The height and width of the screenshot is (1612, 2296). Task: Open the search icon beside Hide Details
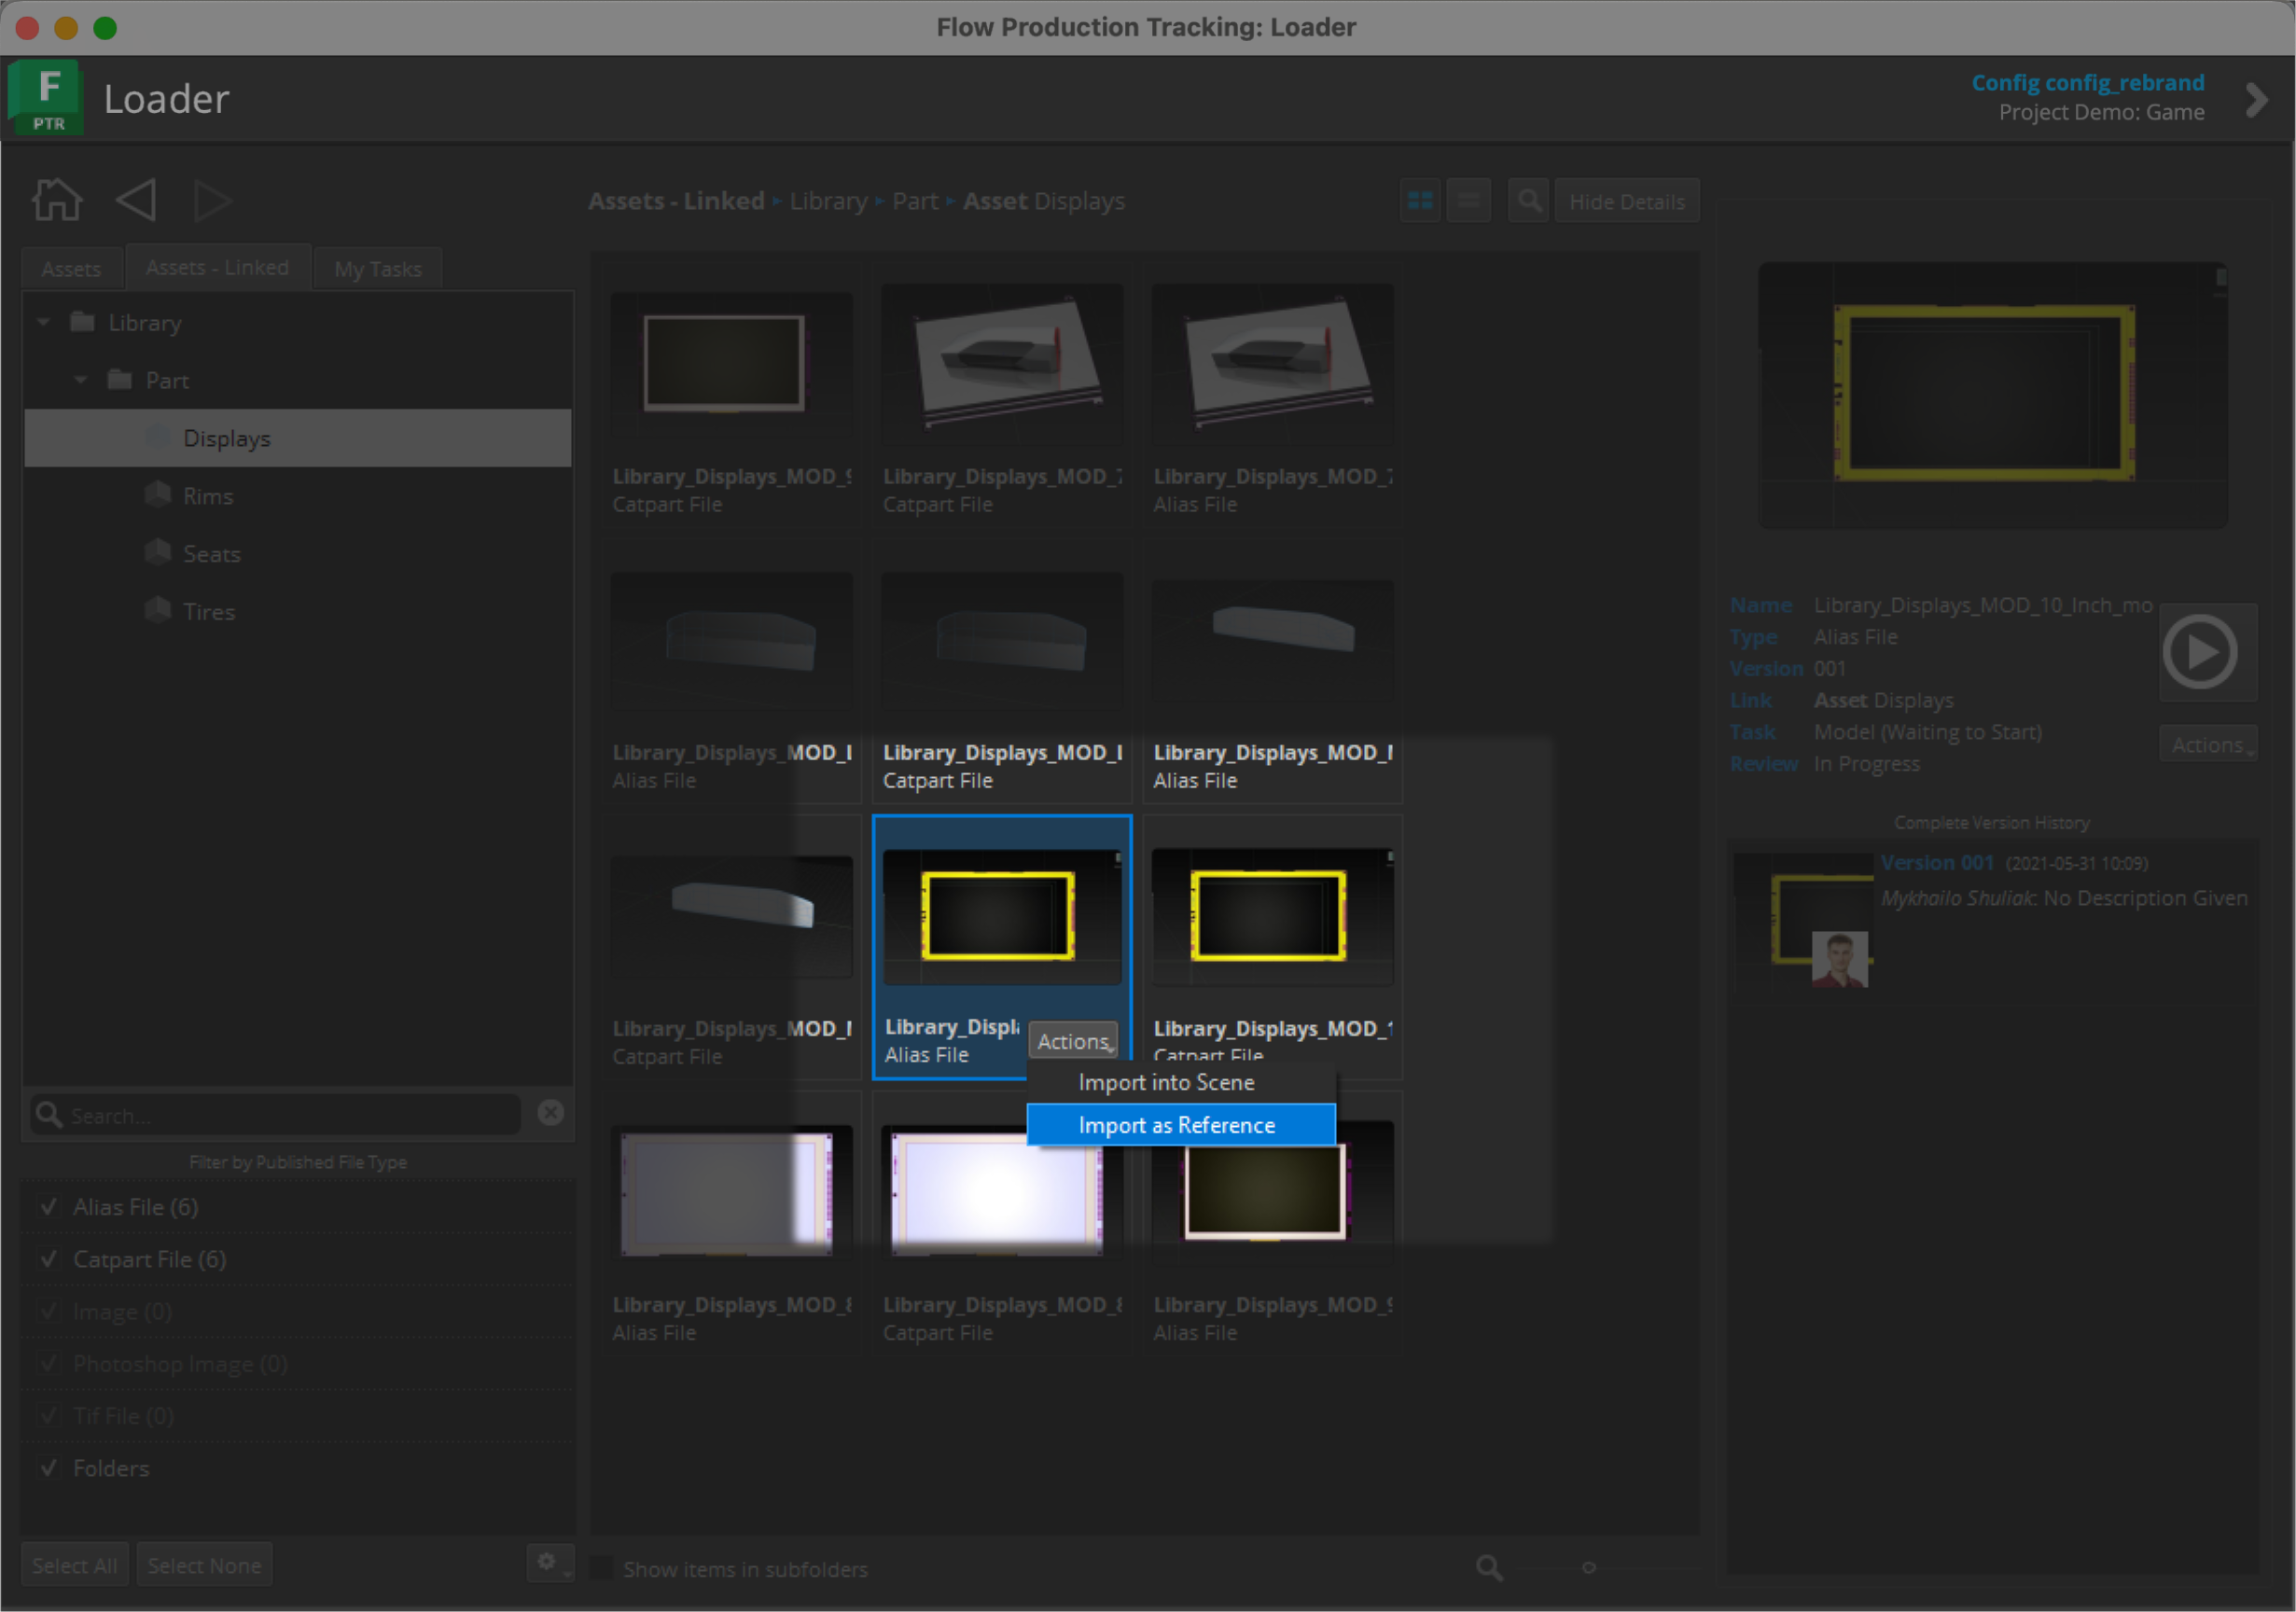[x=1528, y=201]
